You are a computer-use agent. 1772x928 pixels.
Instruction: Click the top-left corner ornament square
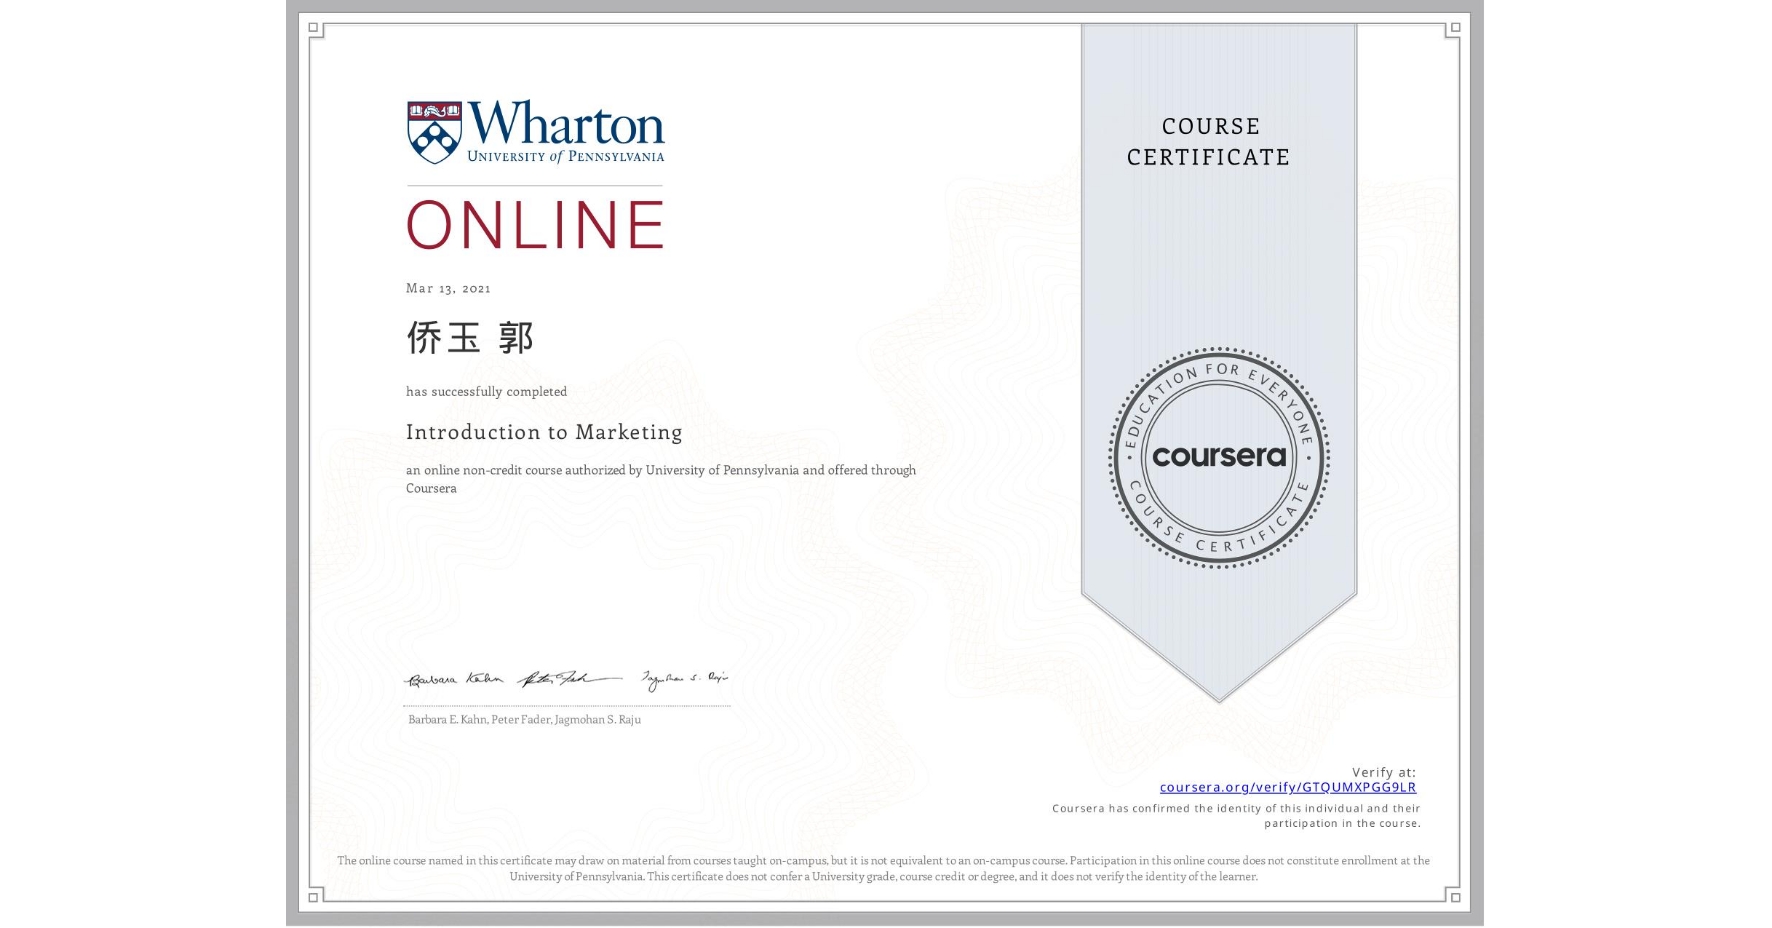coord(315,26)
